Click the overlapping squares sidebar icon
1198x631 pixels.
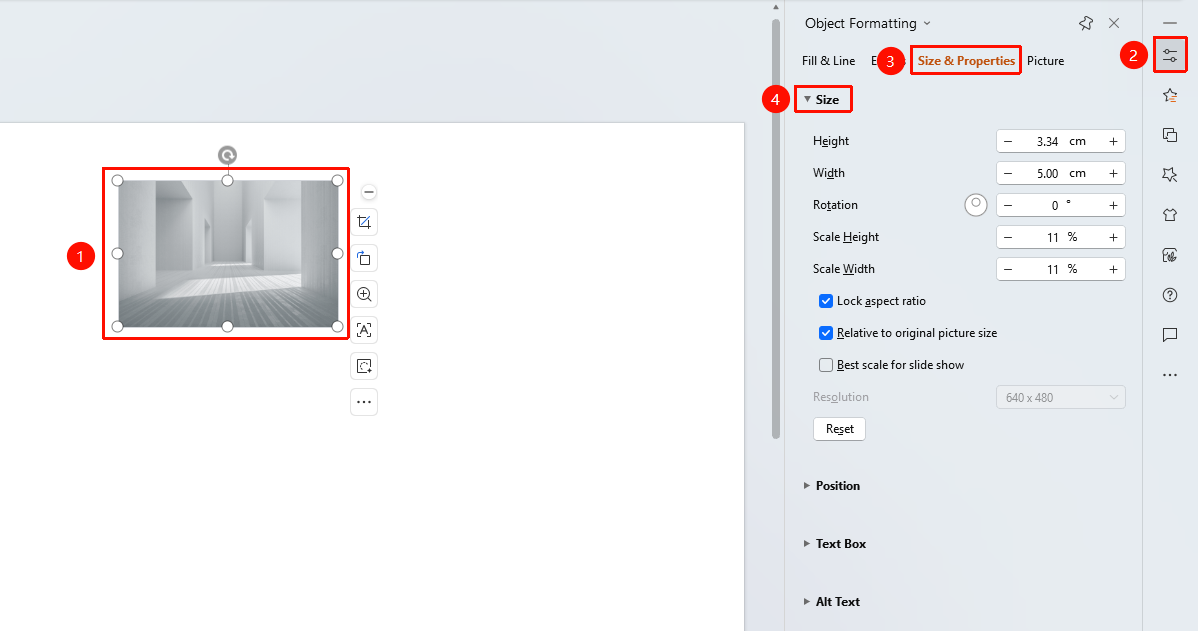(x=1170, y=135)
